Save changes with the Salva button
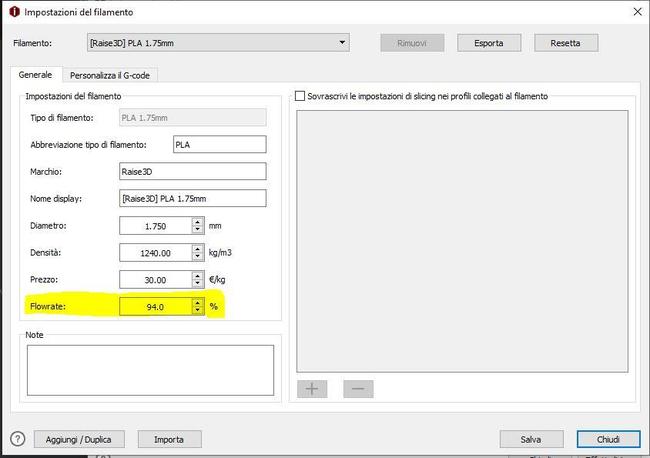Image resolution: width=650 pixels, height=458 pixels. point(530,439)
